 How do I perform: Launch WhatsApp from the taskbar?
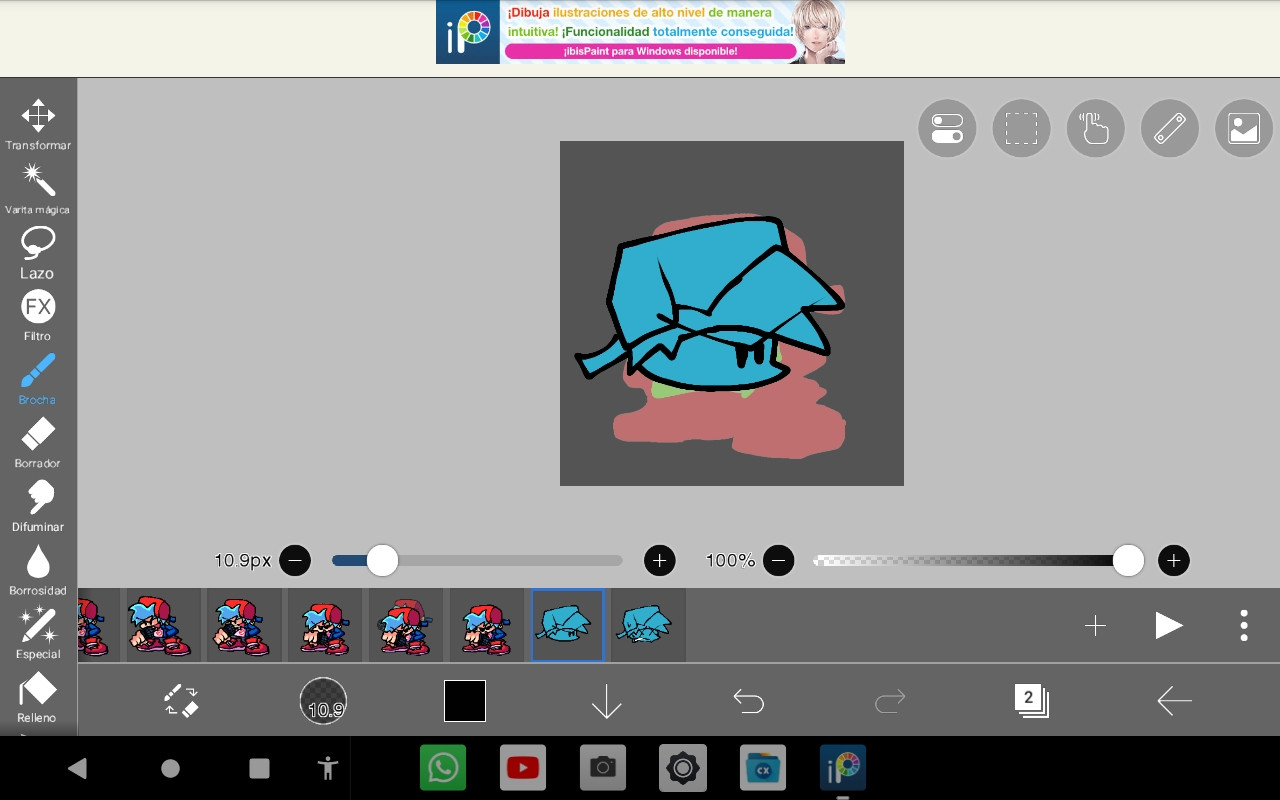coord(443,768)
